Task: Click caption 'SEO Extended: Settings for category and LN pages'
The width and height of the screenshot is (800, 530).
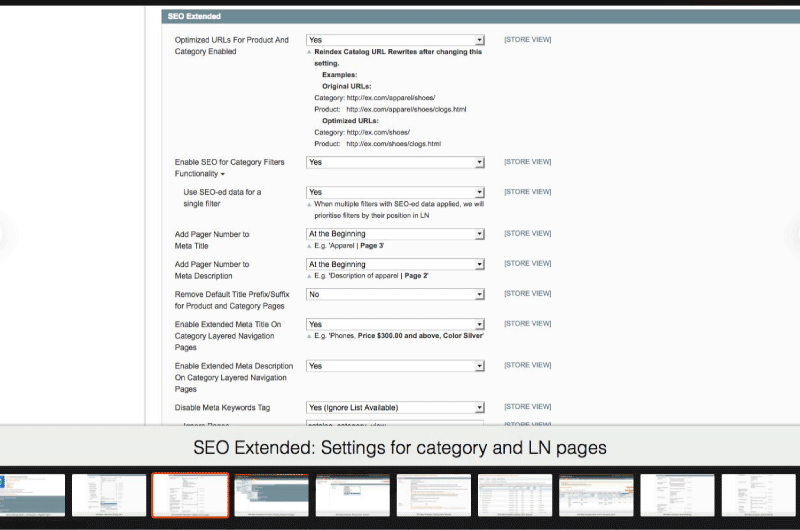Action: click(x=400, y=448)
